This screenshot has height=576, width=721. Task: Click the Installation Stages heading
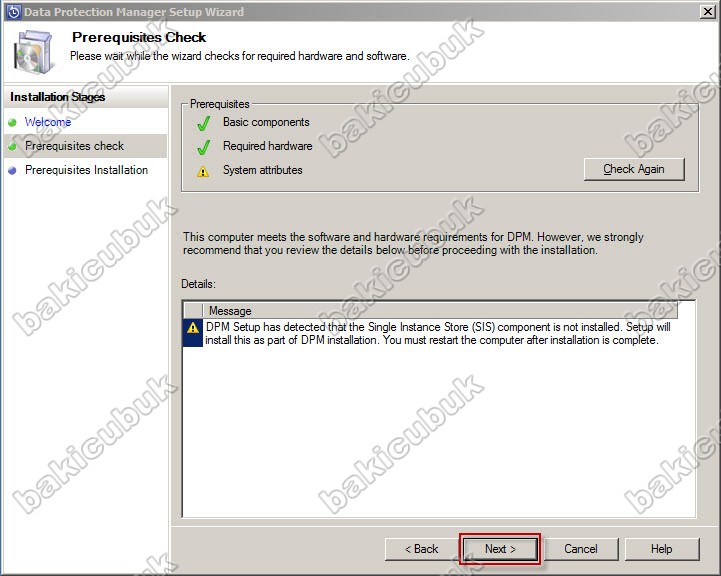[57, 97]
